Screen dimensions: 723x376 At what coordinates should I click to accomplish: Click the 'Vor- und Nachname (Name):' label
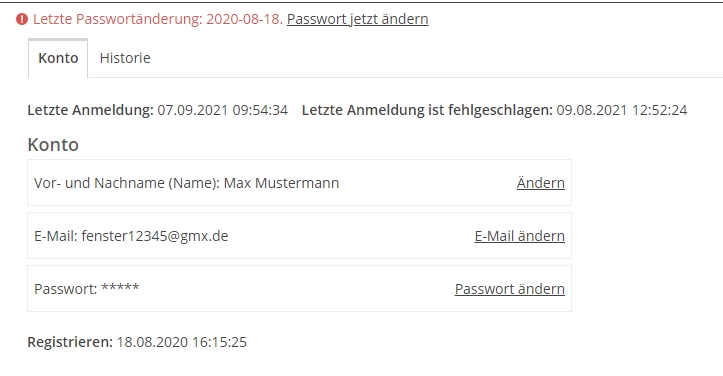click(127, 183)
